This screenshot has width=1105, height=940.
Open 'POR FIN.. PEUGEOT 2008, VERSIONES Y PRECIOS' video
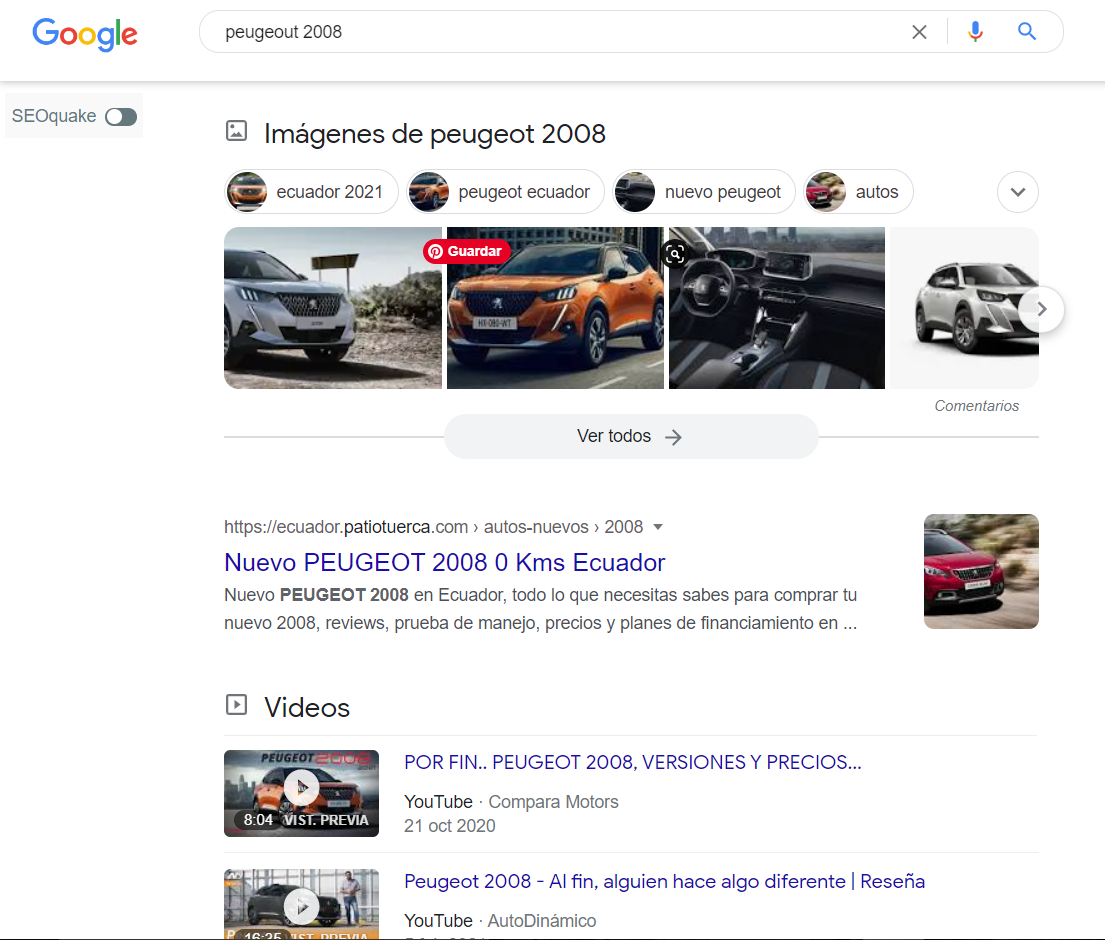point(633,762)
